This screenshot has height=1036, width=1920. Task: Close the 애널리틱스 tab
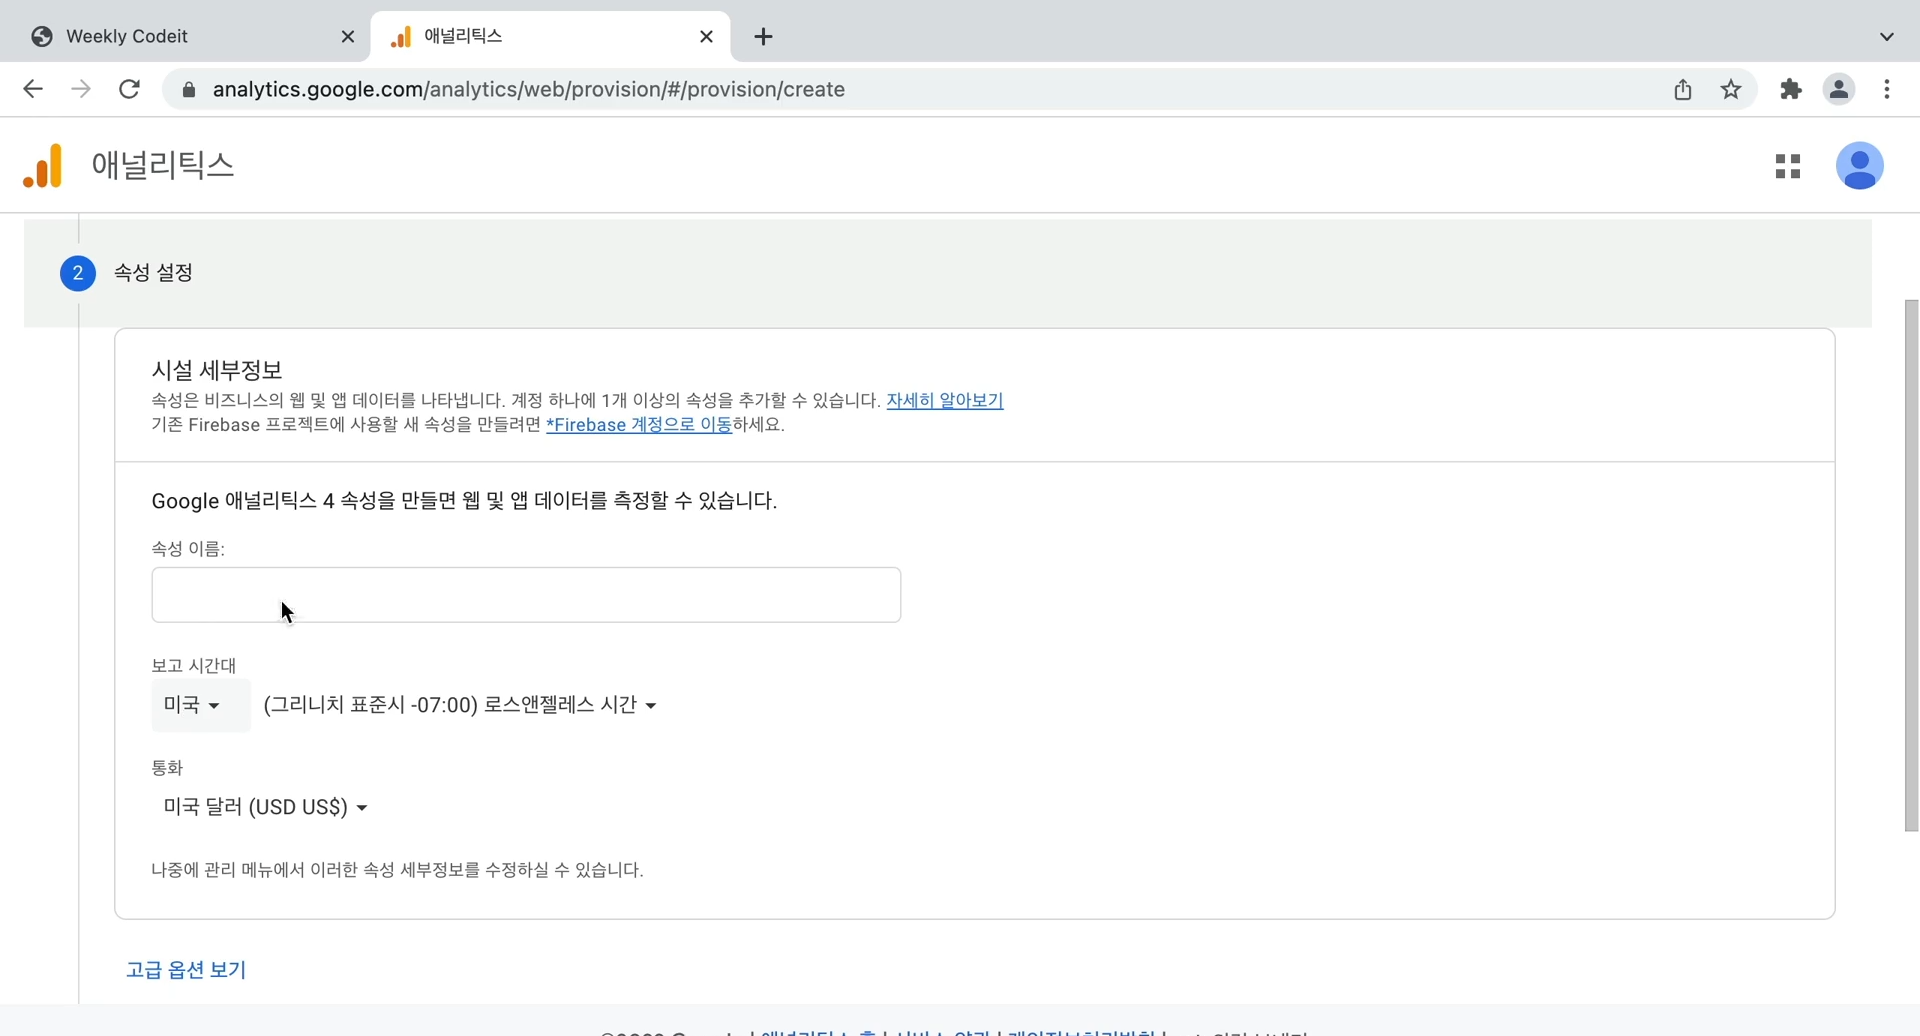coord(706,37)
